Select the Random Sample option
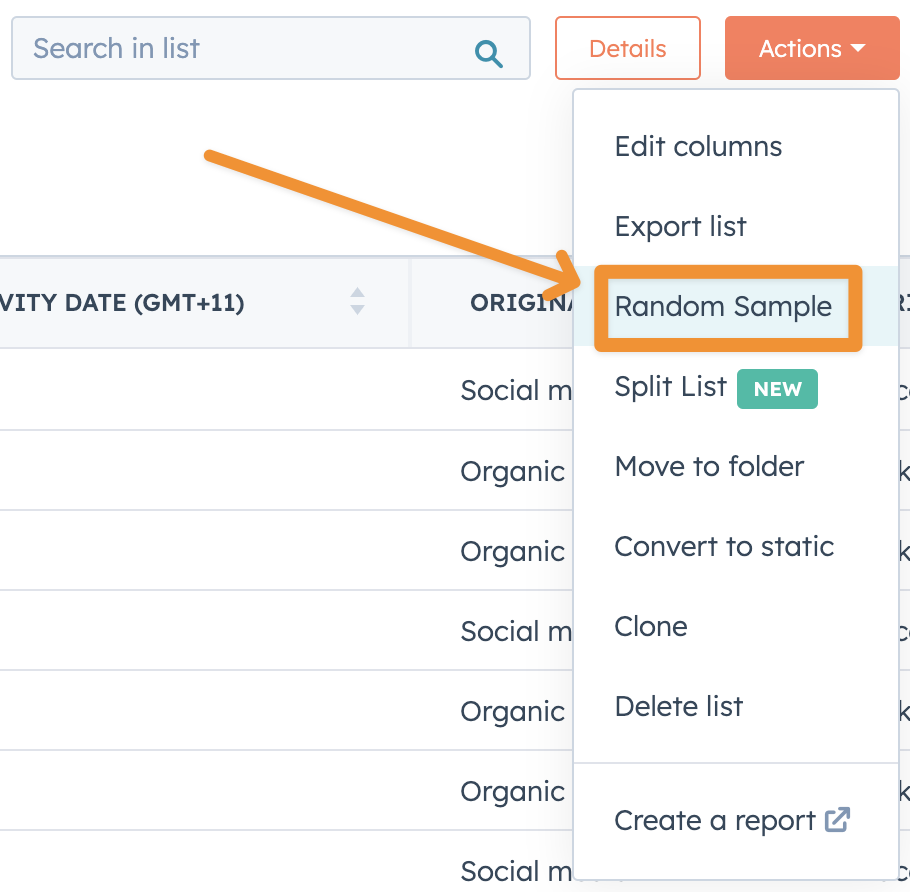The width and height of the screenshot is (910, 892). (725, 307)
